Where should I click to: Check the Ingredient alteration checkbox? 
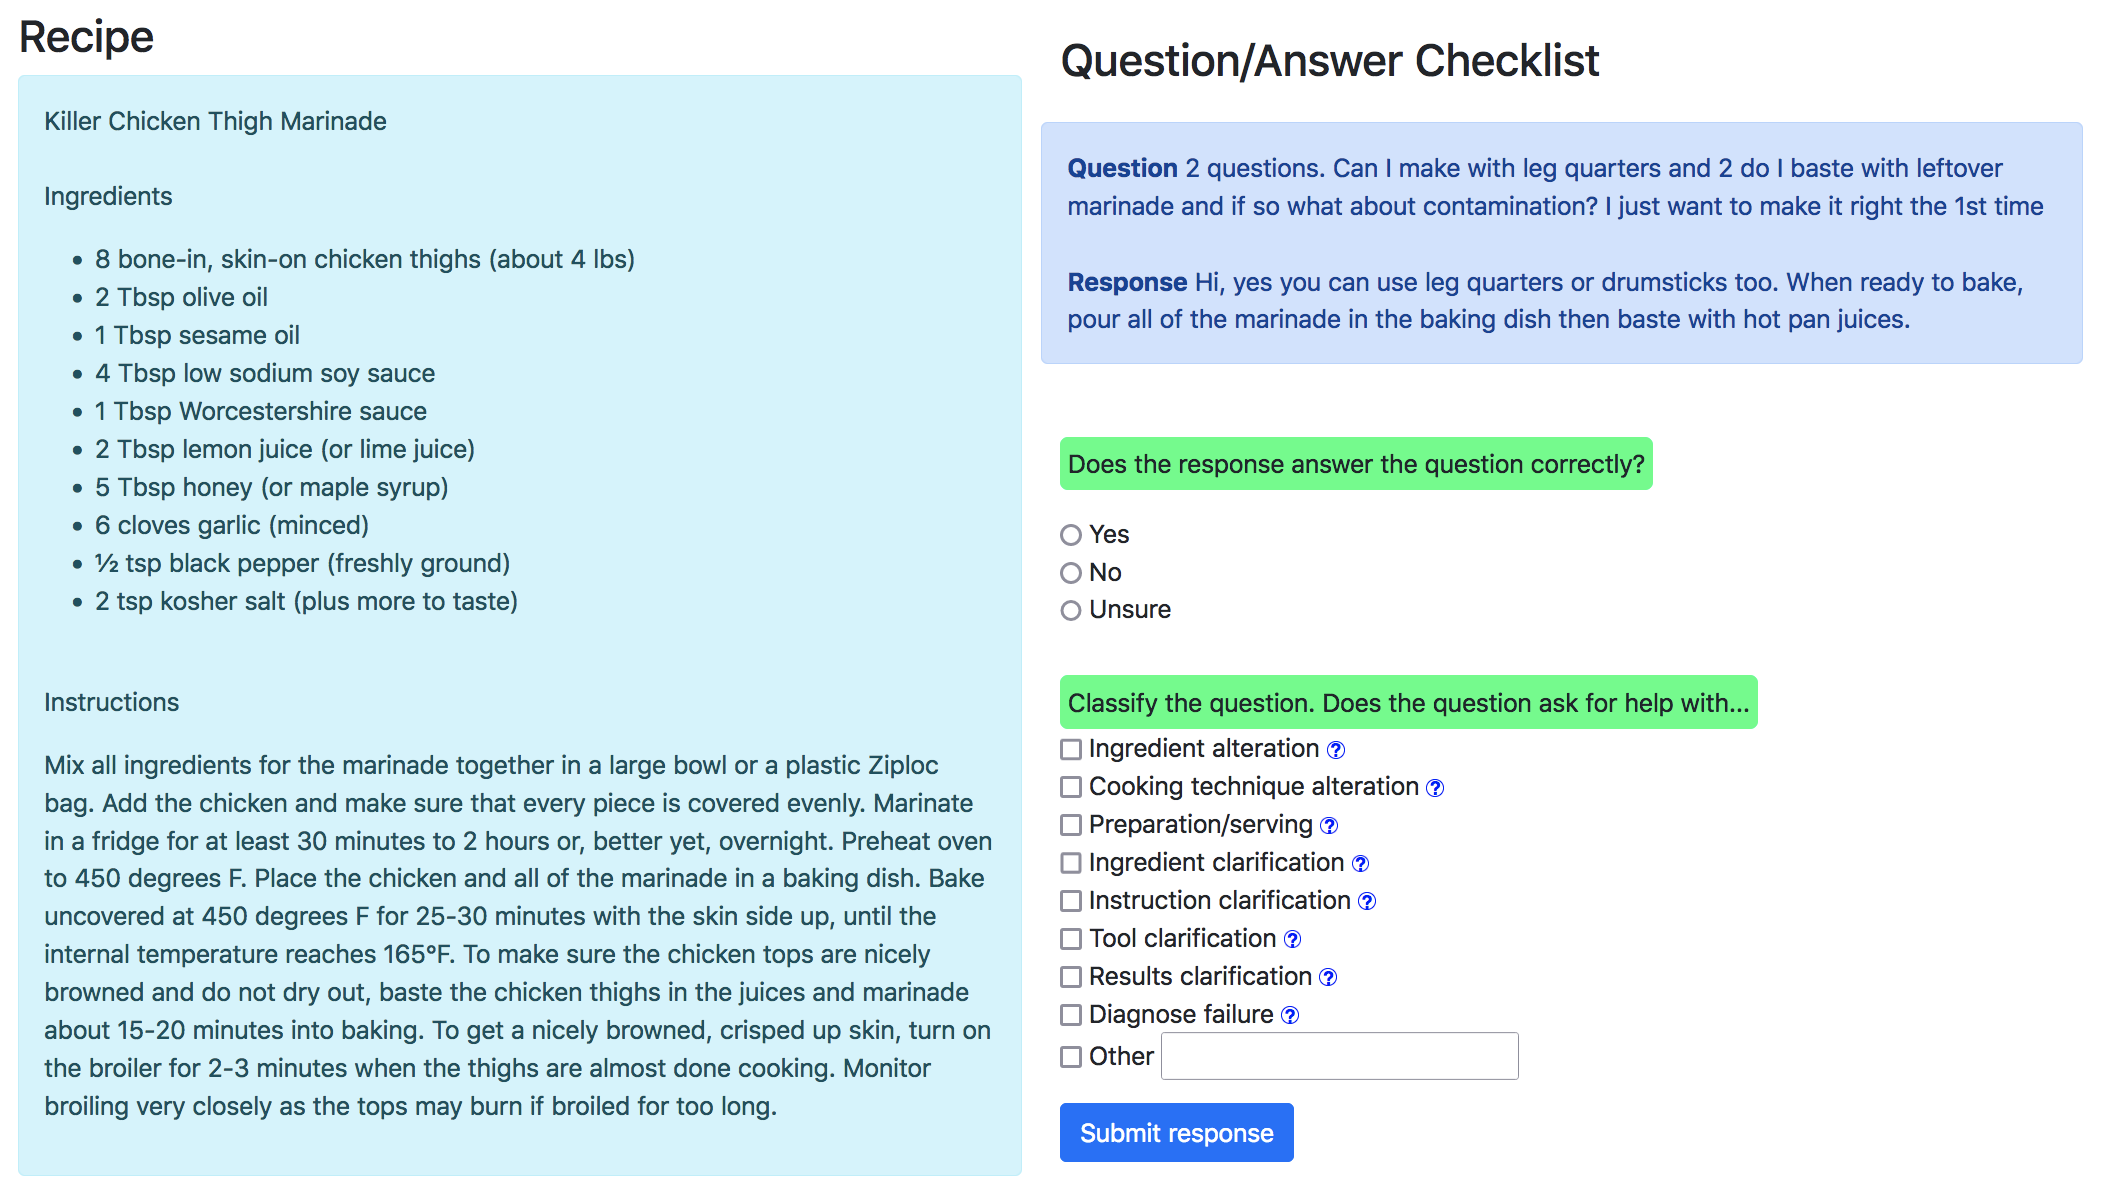point(1071,749)
